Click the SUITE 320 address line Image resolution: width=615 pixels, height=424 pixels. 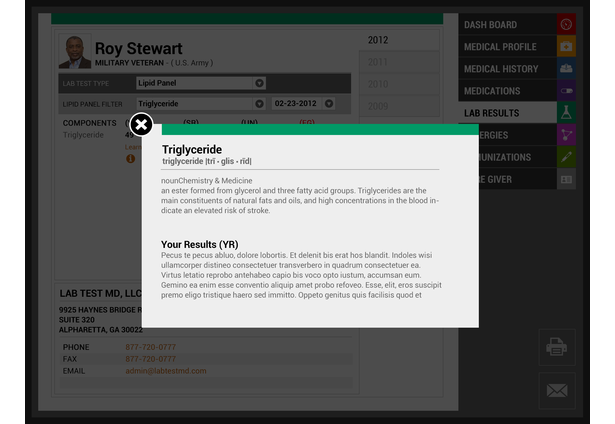point(76,320)
